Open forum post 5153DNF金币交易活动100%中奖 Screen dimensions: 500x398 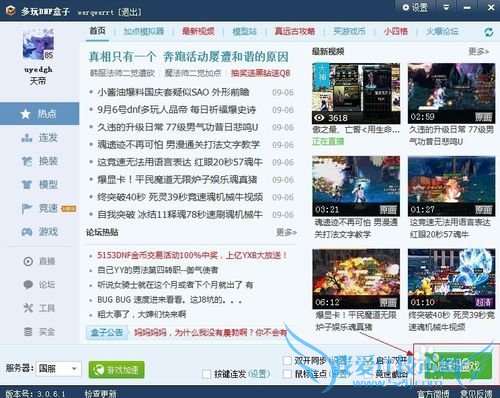point(192,255)
